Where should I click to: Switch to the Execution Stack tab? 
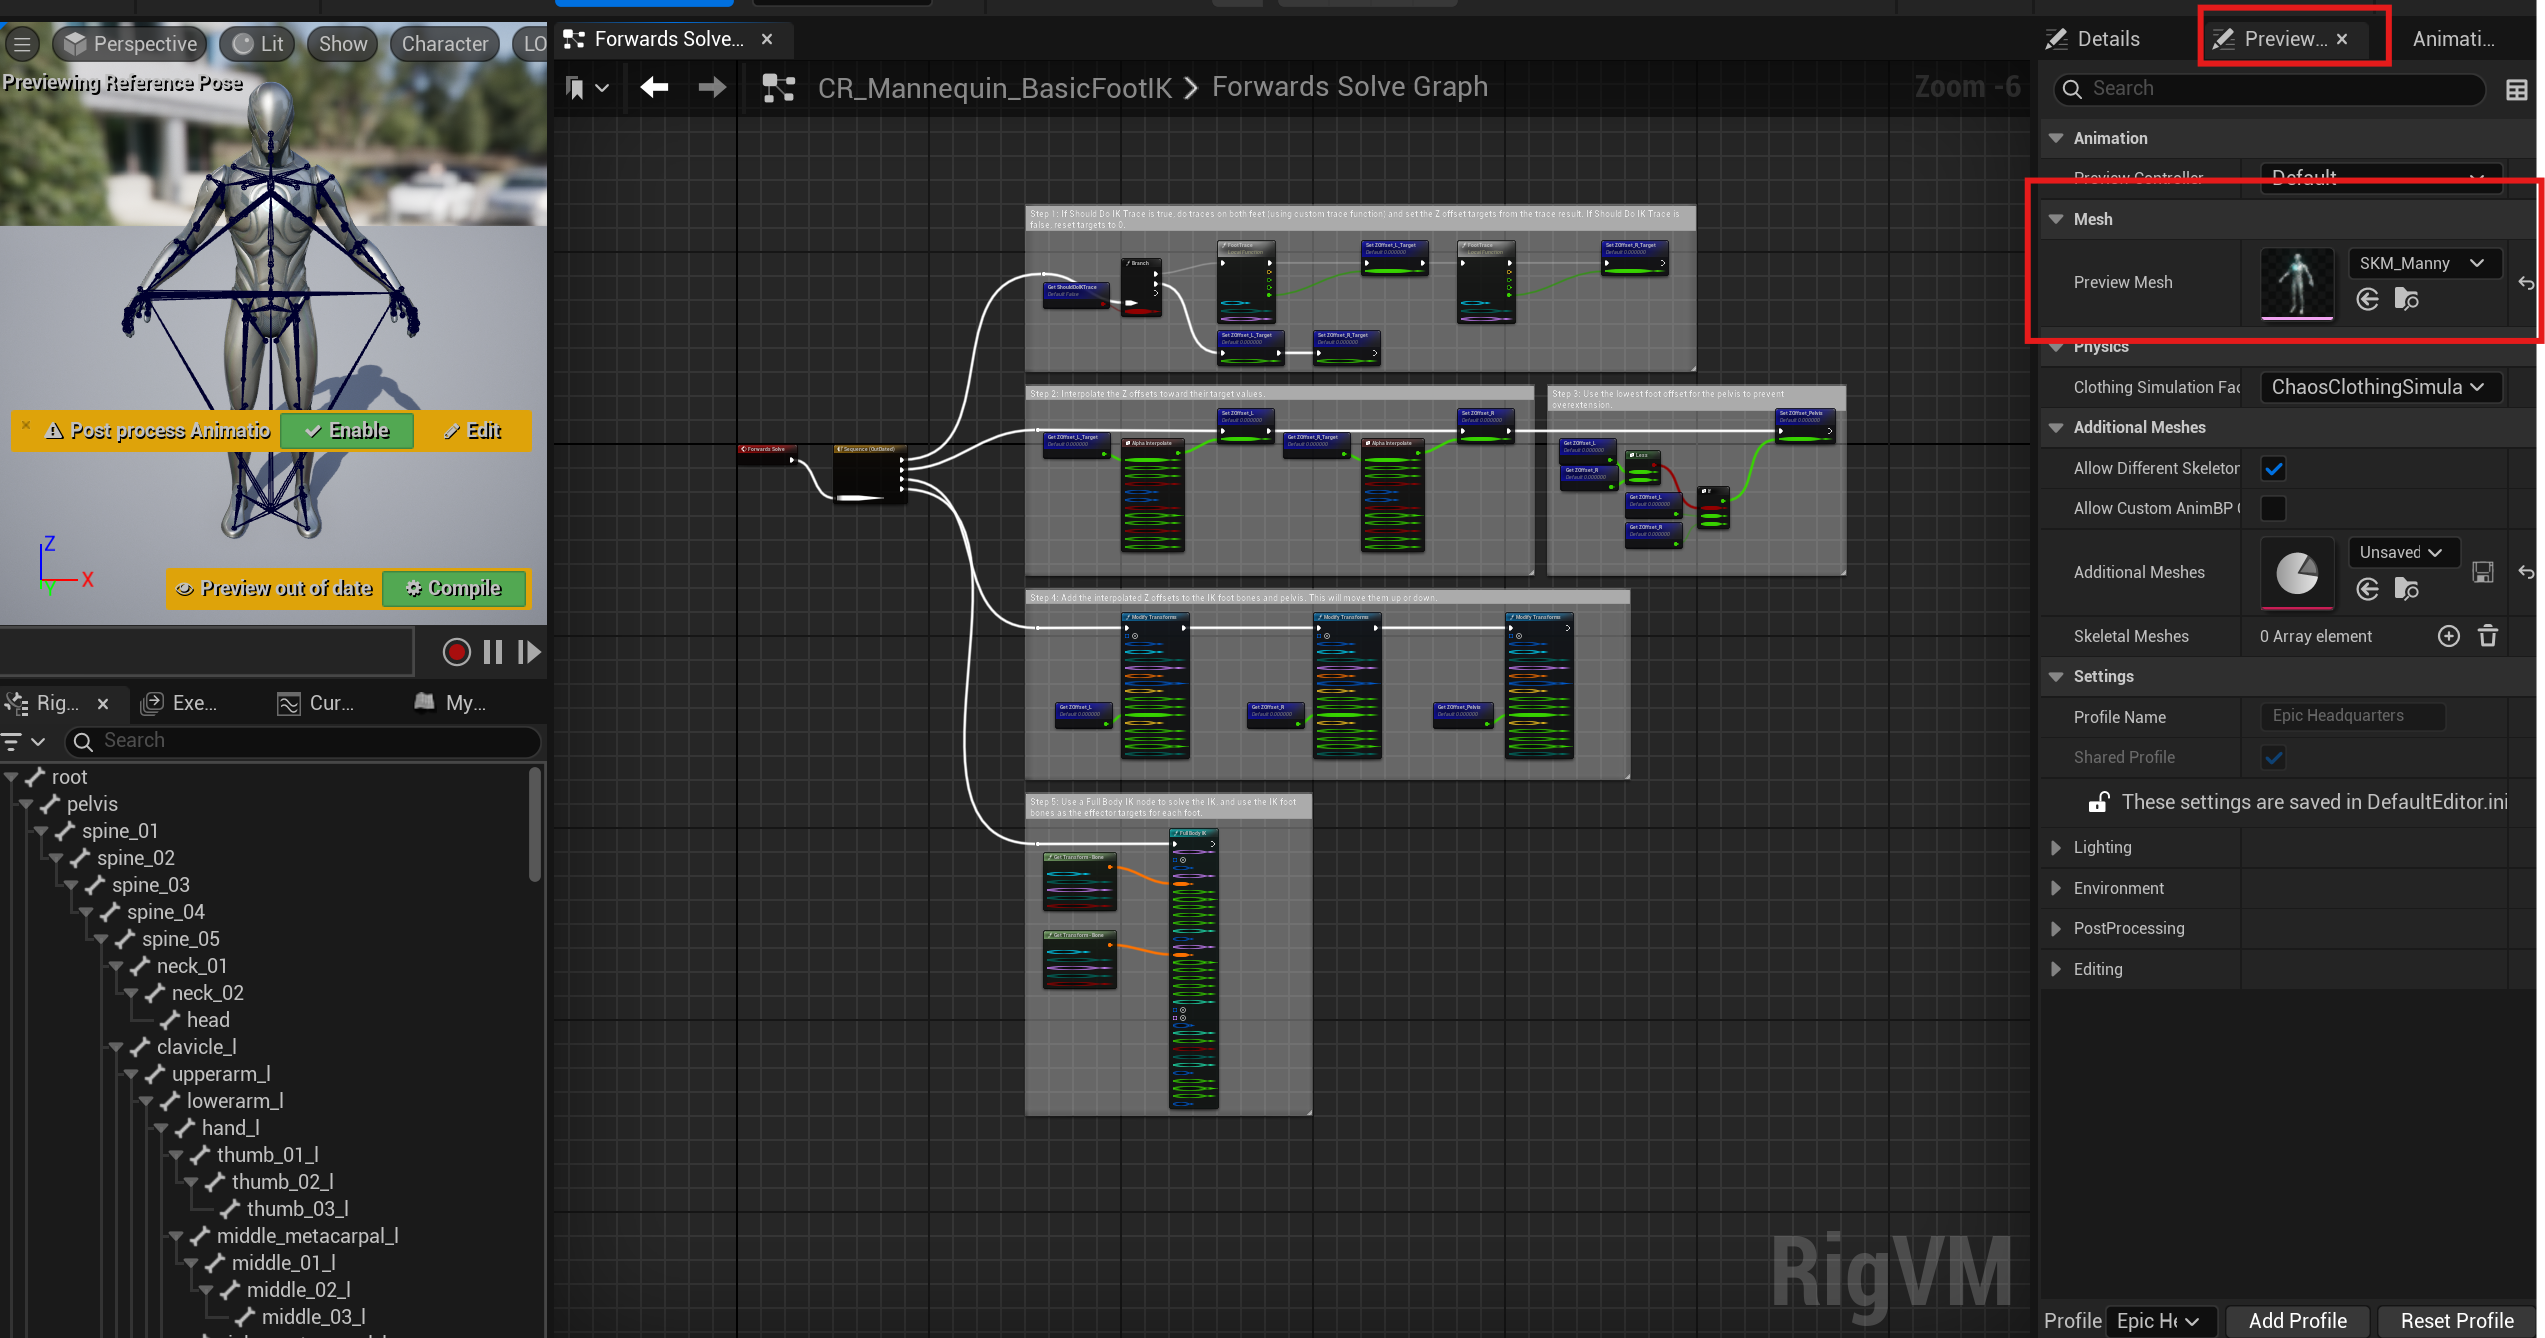click(x=180, y=703)
